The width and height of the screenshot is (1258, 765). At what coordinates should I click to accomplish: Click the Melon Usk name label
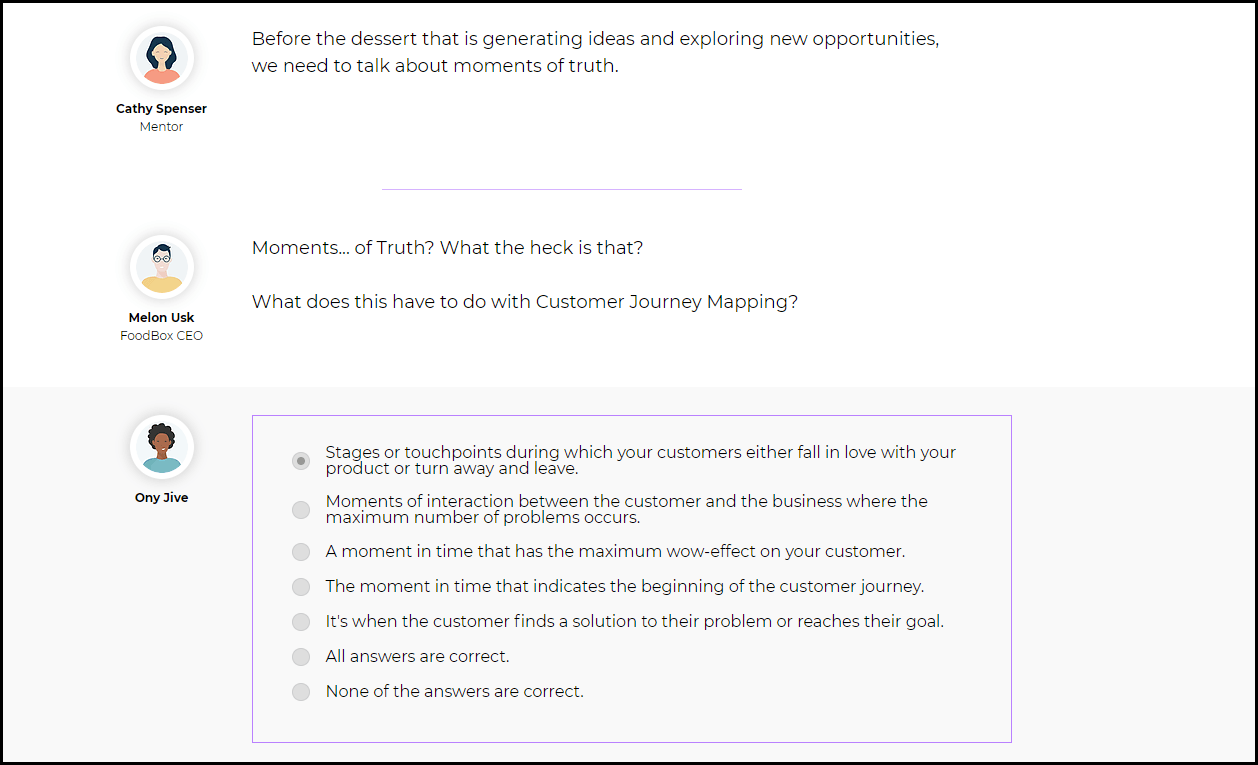pos(162,318)
